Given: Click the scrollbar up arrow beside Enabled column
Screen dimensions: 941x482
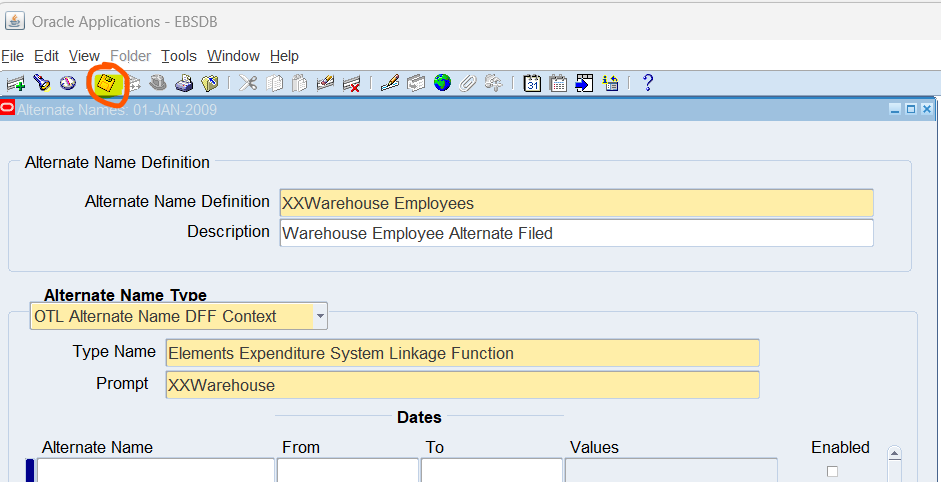Looking at the screenshot, I should pyautogui.click(x=894, y=454).
